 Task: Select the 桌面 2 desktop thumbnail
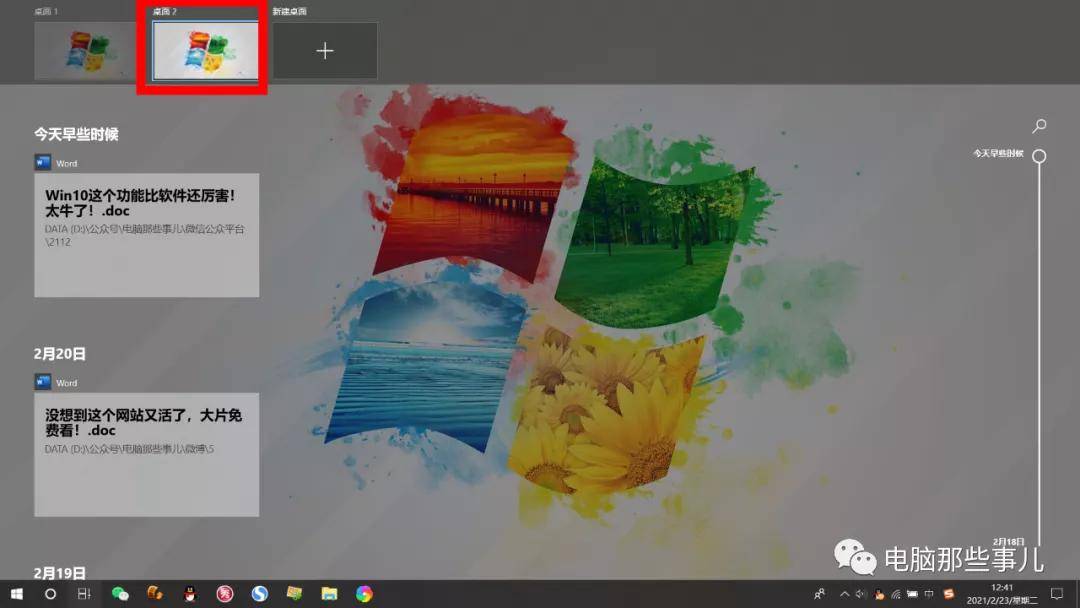coord(205,50)
